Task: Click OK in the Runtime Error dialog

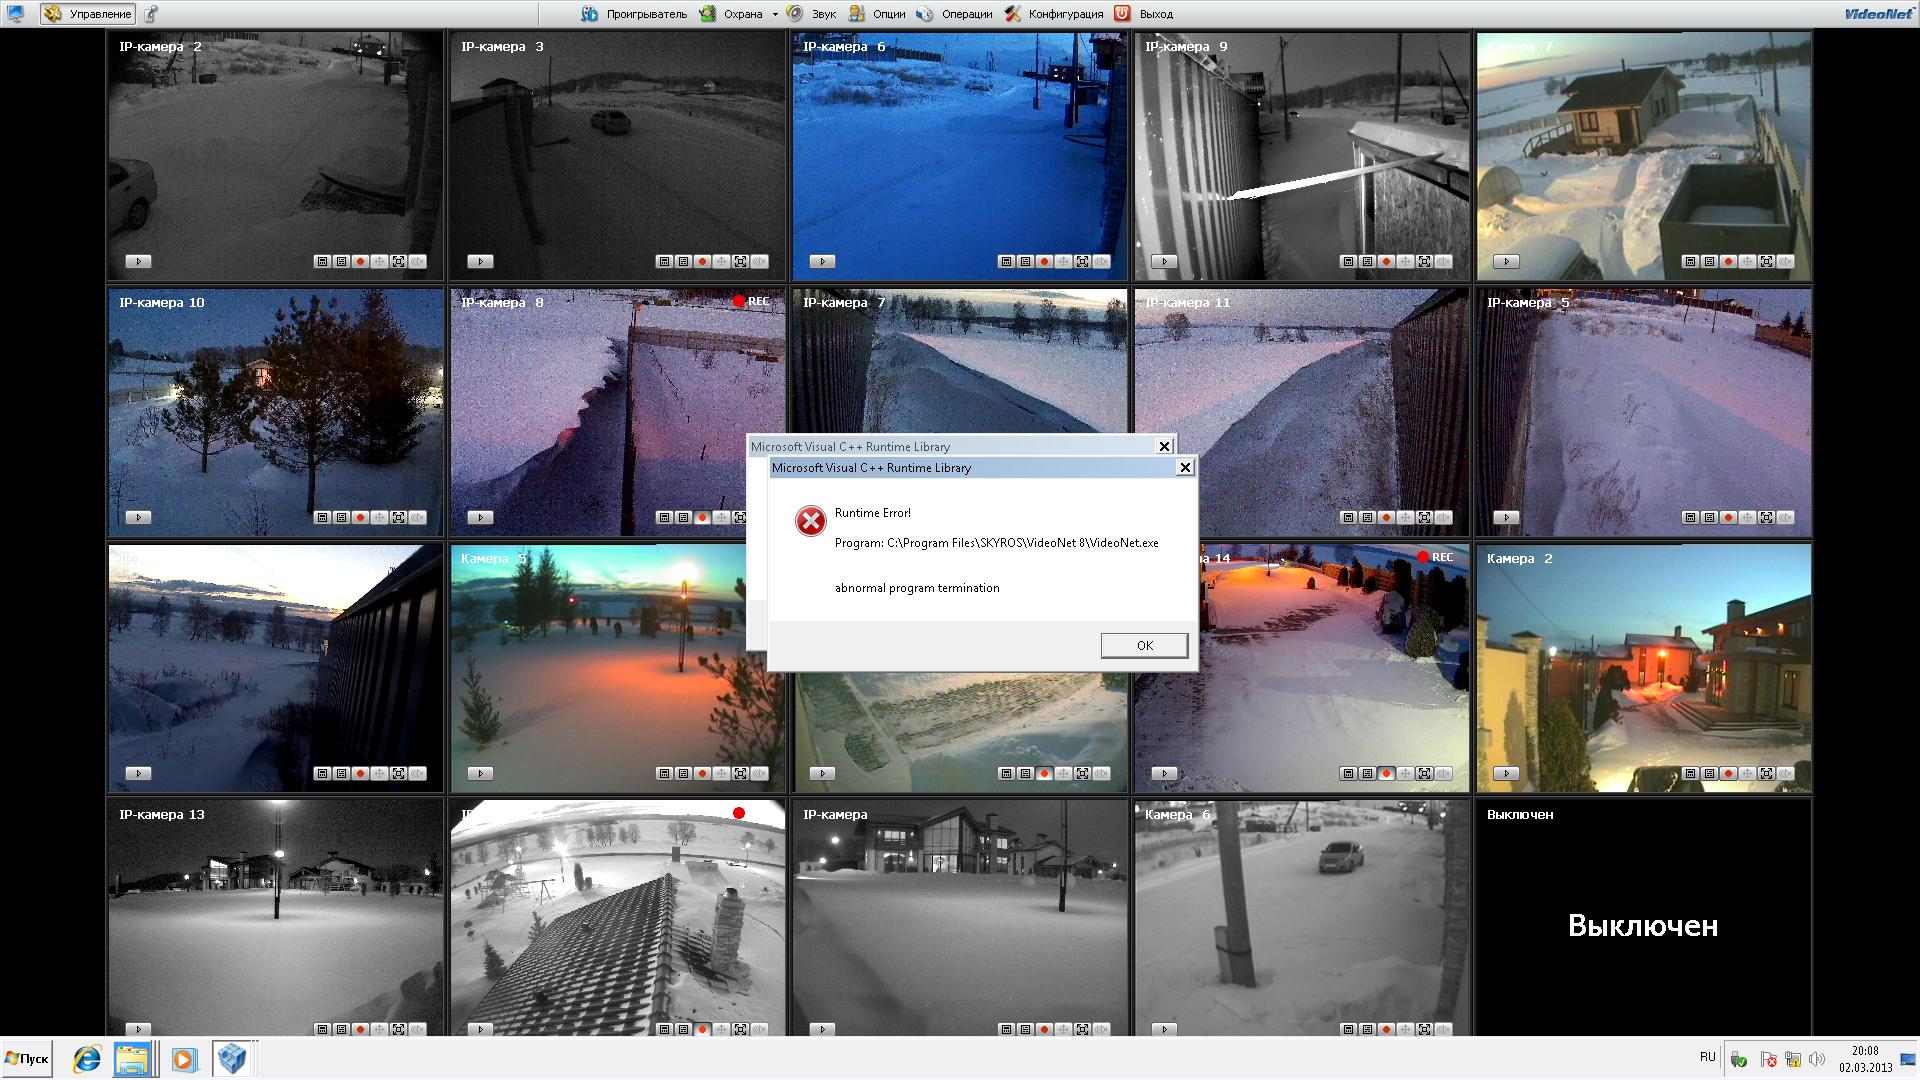Action: (1144, 645)
